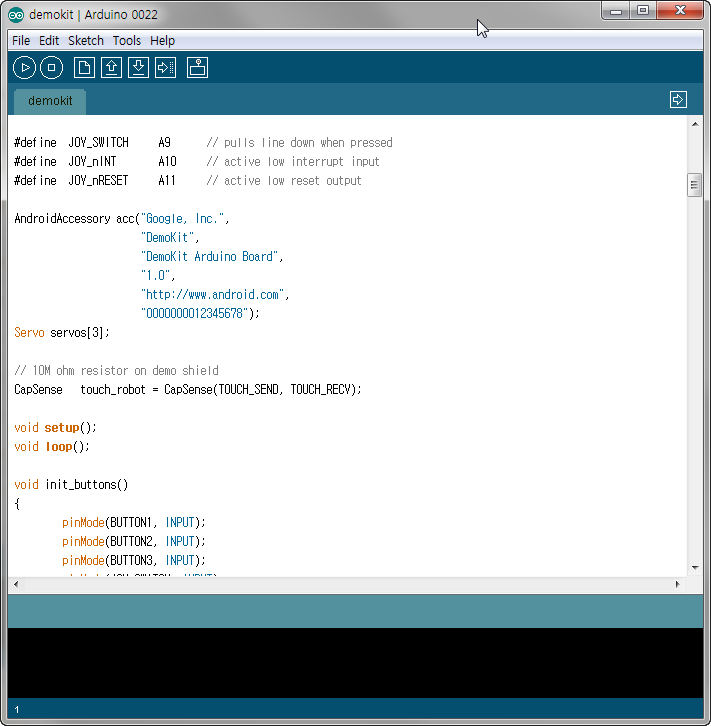Screen dimensions: 711x726
Task: Click the void setup() declaration
Action: point(55,427)
